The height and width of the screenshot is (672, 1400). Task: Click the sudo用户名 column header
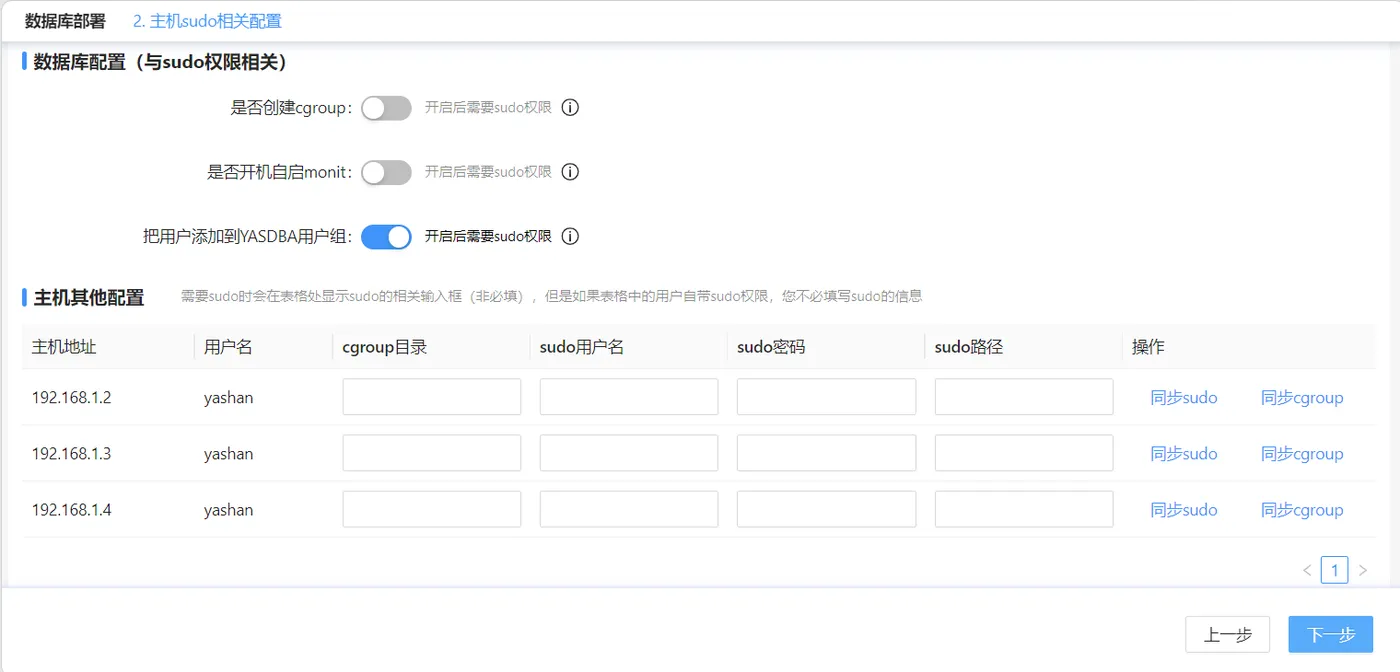pos(582,347)
